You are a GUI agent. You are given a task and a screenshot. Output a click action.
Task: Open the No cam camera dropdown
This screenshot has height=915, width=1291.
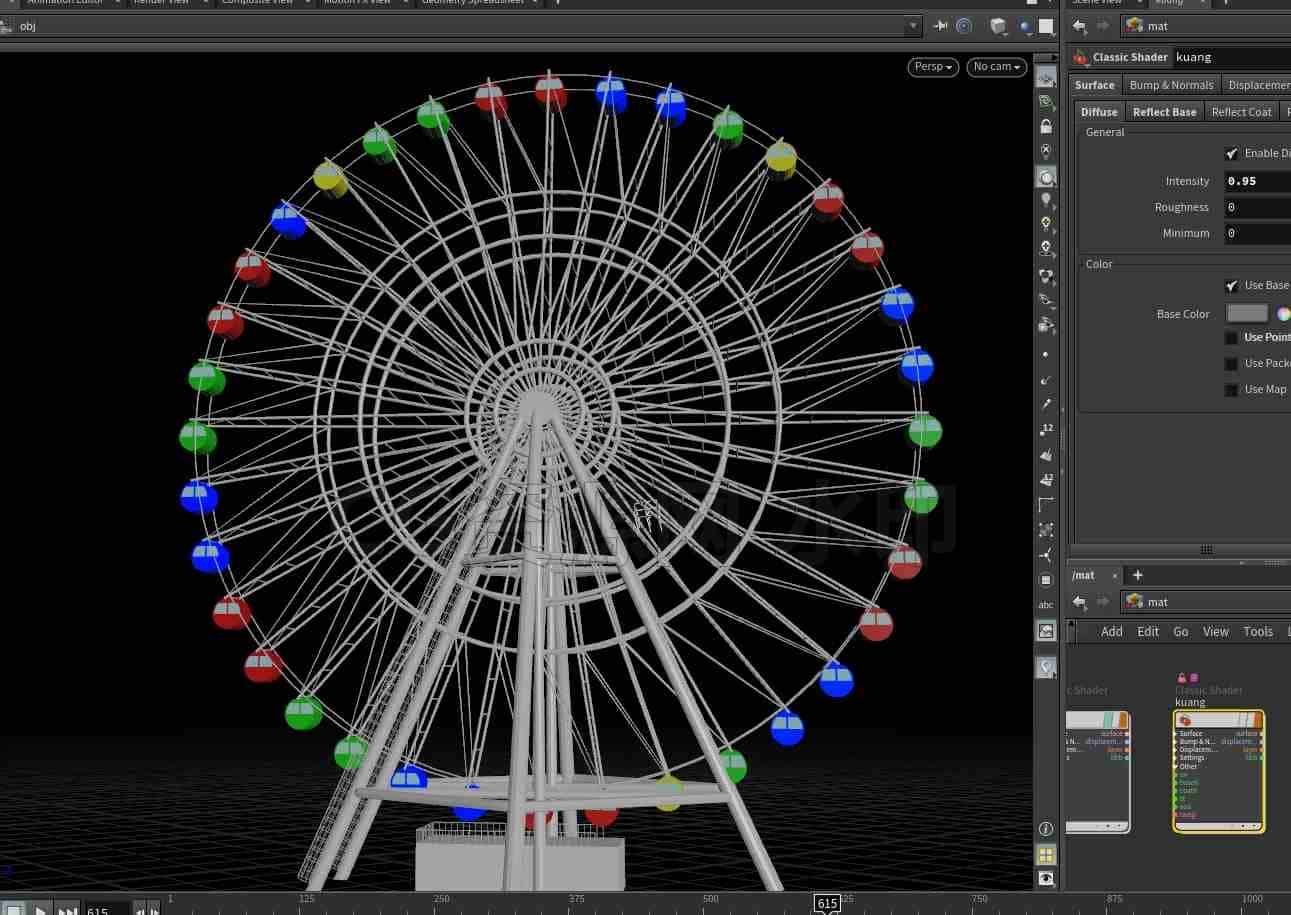997,67
